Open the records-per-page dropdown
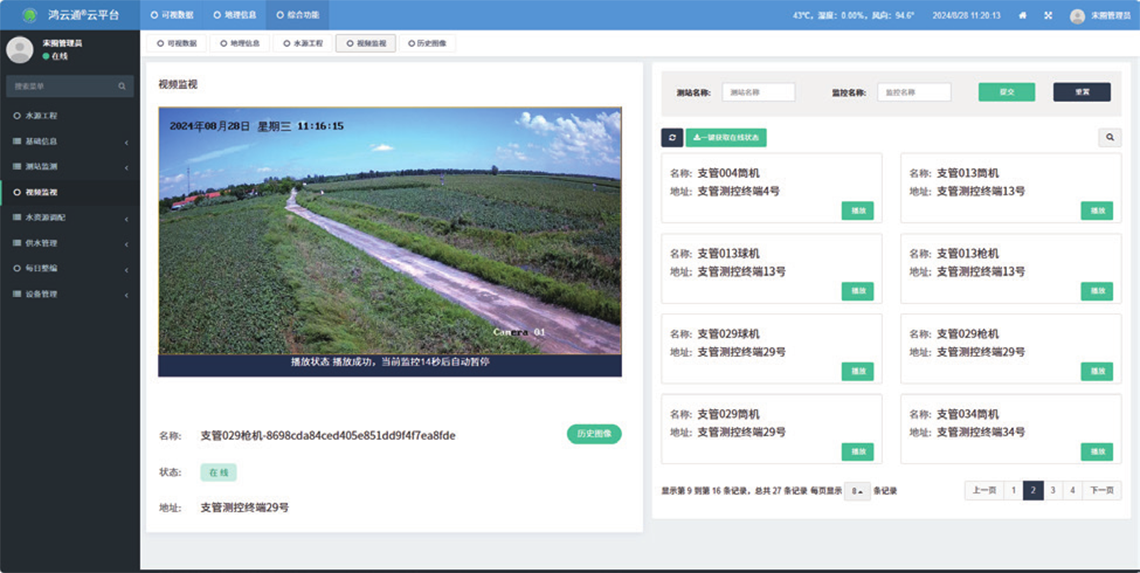The width and height of the screenshot is (1140, 573). pos(856,491)
